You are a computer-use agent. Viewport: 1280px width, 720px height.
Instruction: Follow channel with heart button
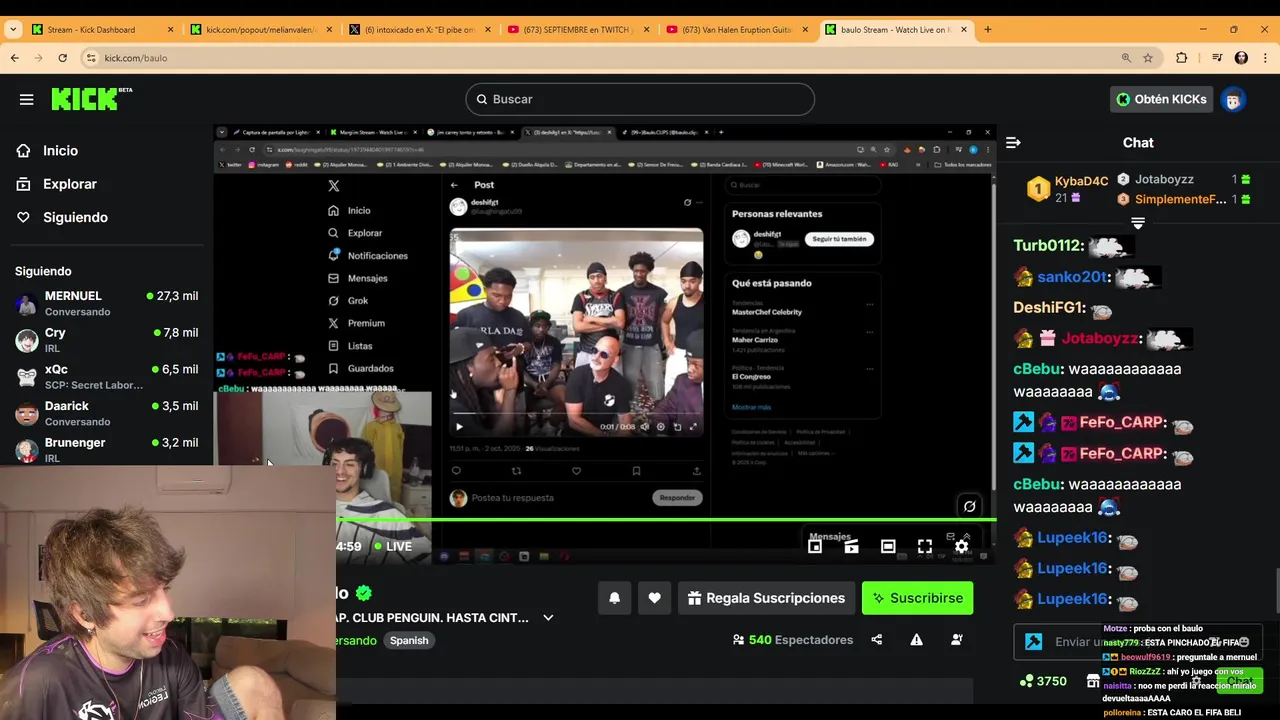pyautogui.click(x=654, y=598)
